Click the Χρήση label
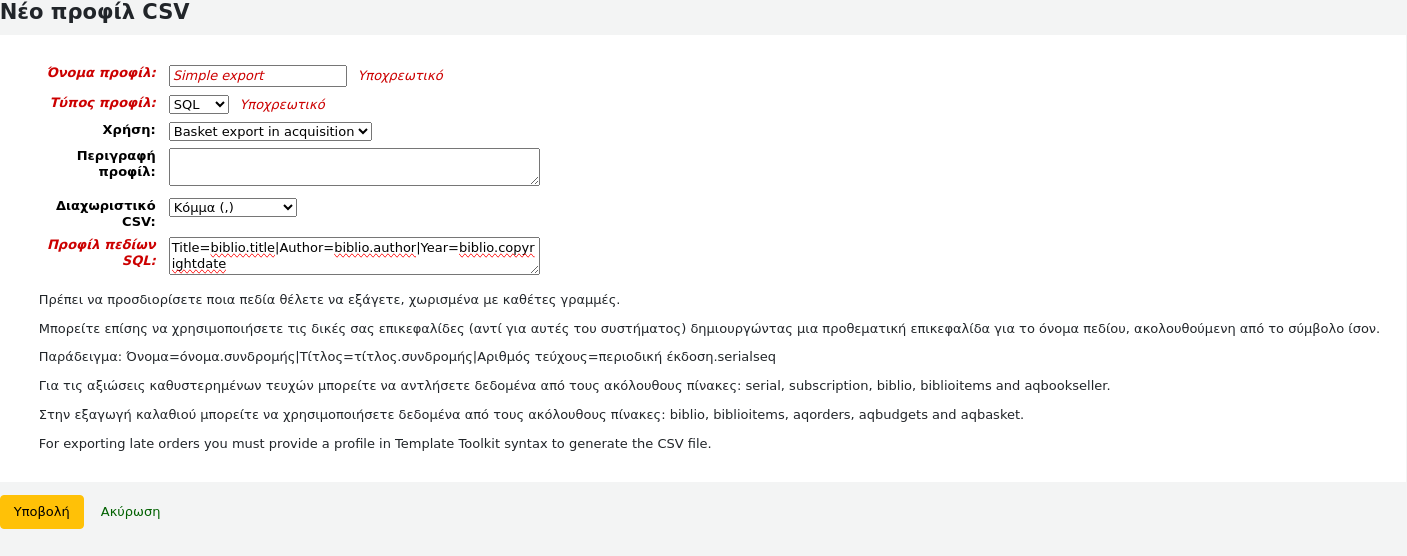Viewport: 1407px width, 556px height. tap(129, 130)
